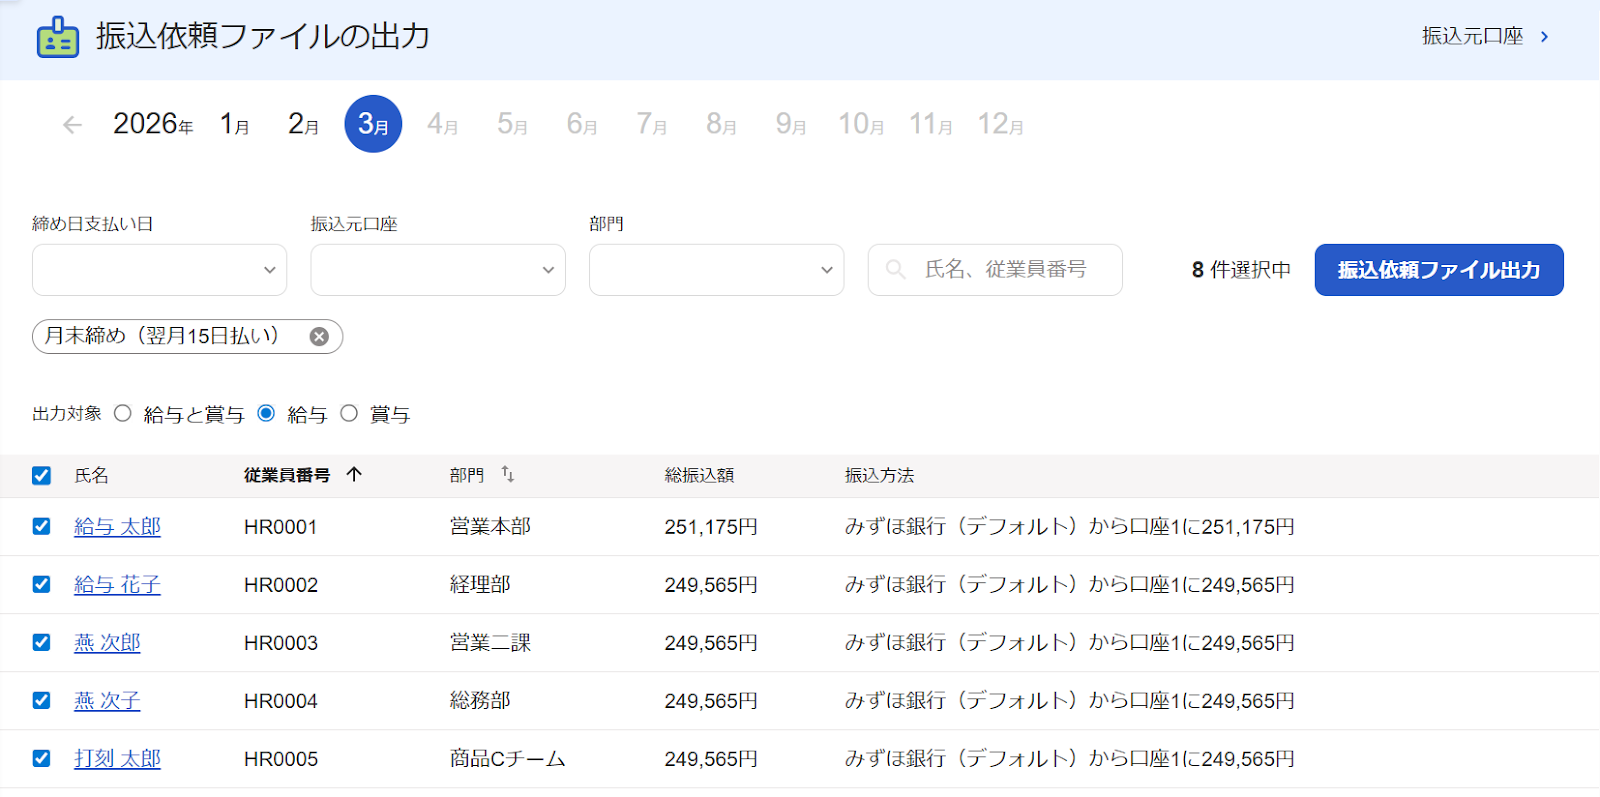
Task: Uncheck the 燕 次子 row checkbox
Action: (x=41, y=700)
